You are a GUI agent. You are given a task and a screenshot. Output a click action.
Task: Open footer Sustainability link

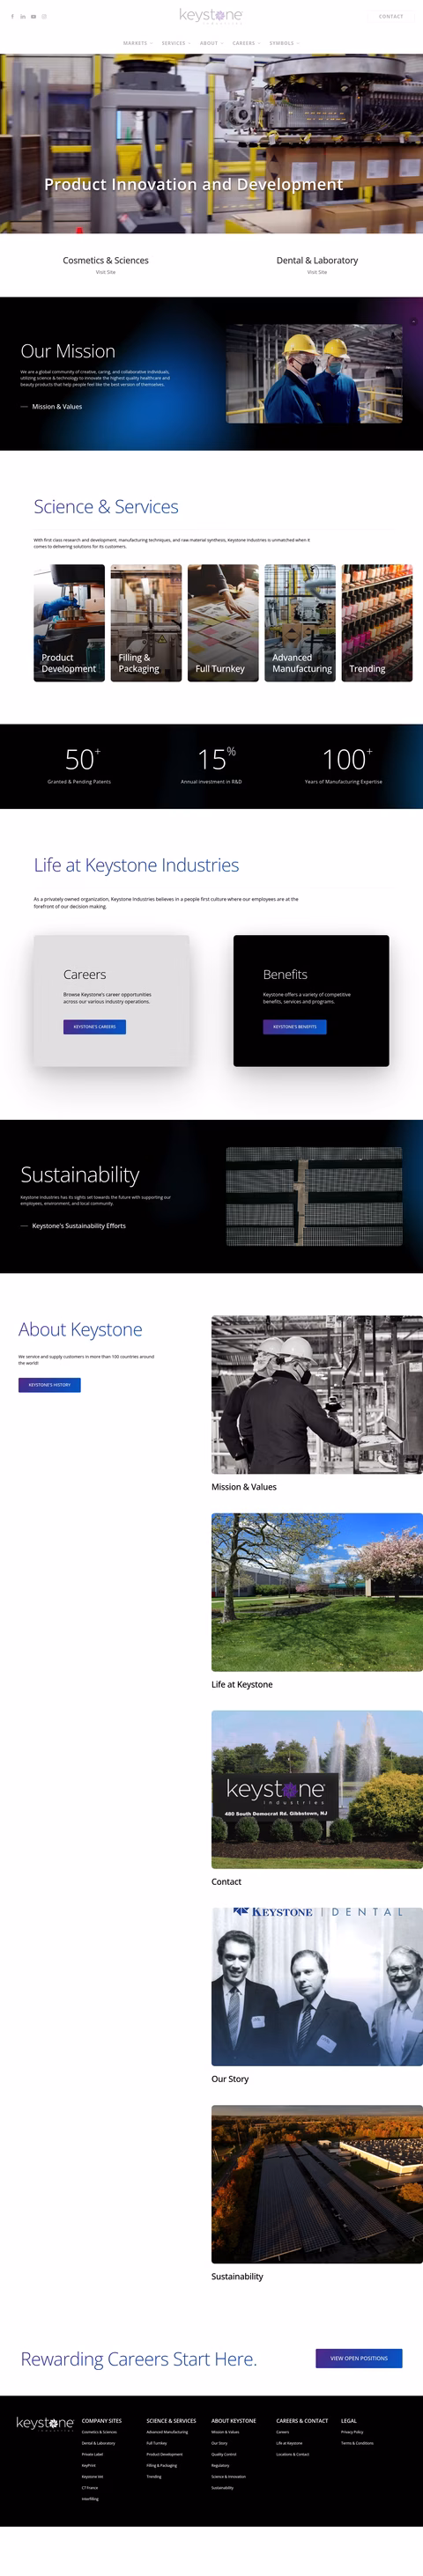[x=222, y=2488]
